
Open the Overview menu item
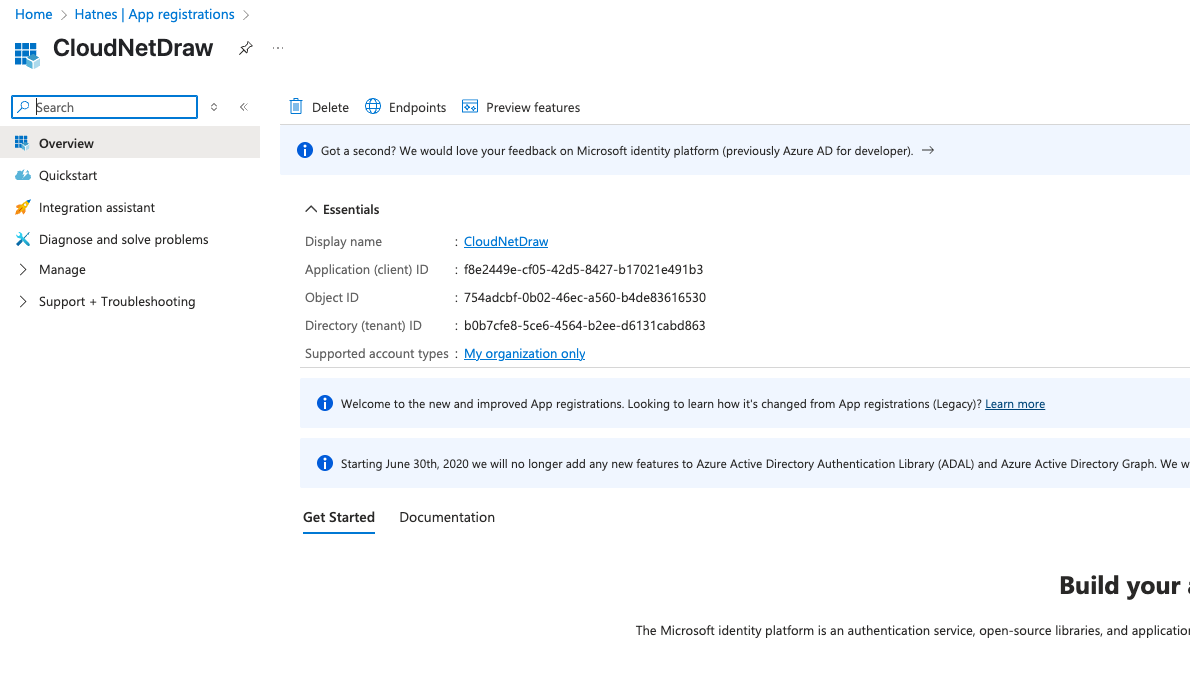click(130, 143)
